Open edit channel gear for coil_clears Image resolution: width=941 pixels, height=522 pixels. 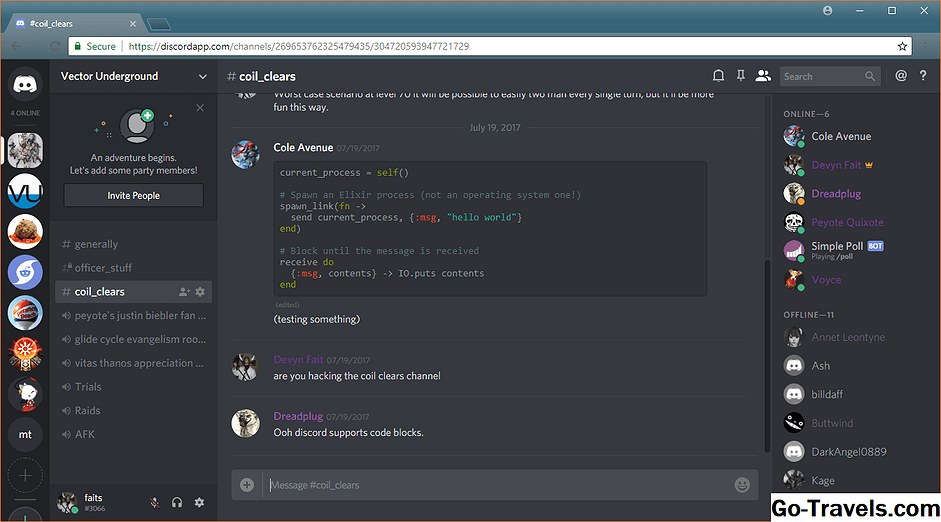pos(200,292)
